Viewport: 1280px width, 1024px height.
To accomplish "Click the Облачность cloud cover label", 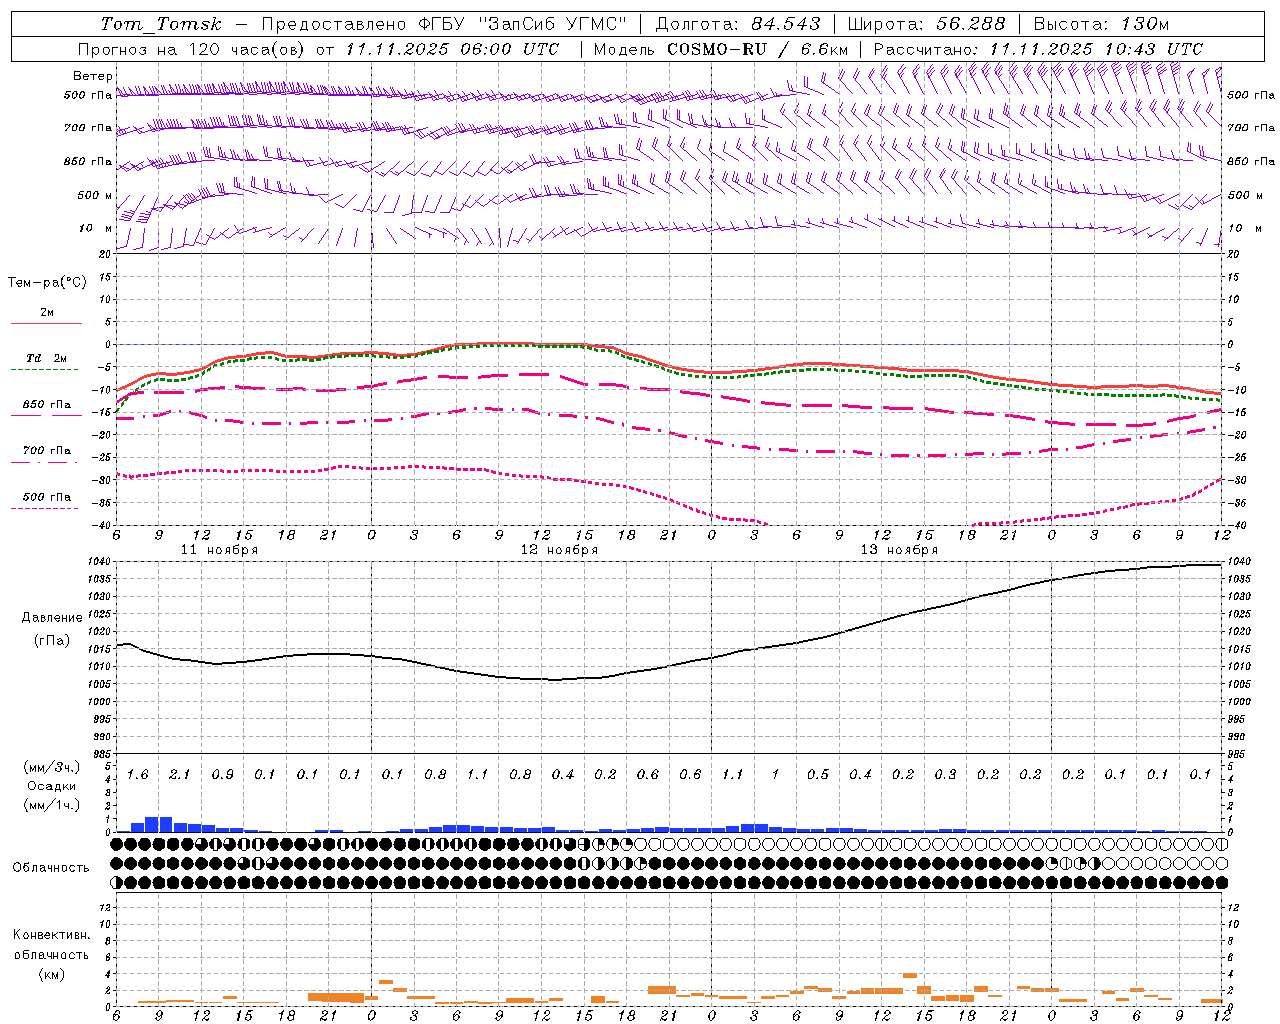I will [50, 868].
